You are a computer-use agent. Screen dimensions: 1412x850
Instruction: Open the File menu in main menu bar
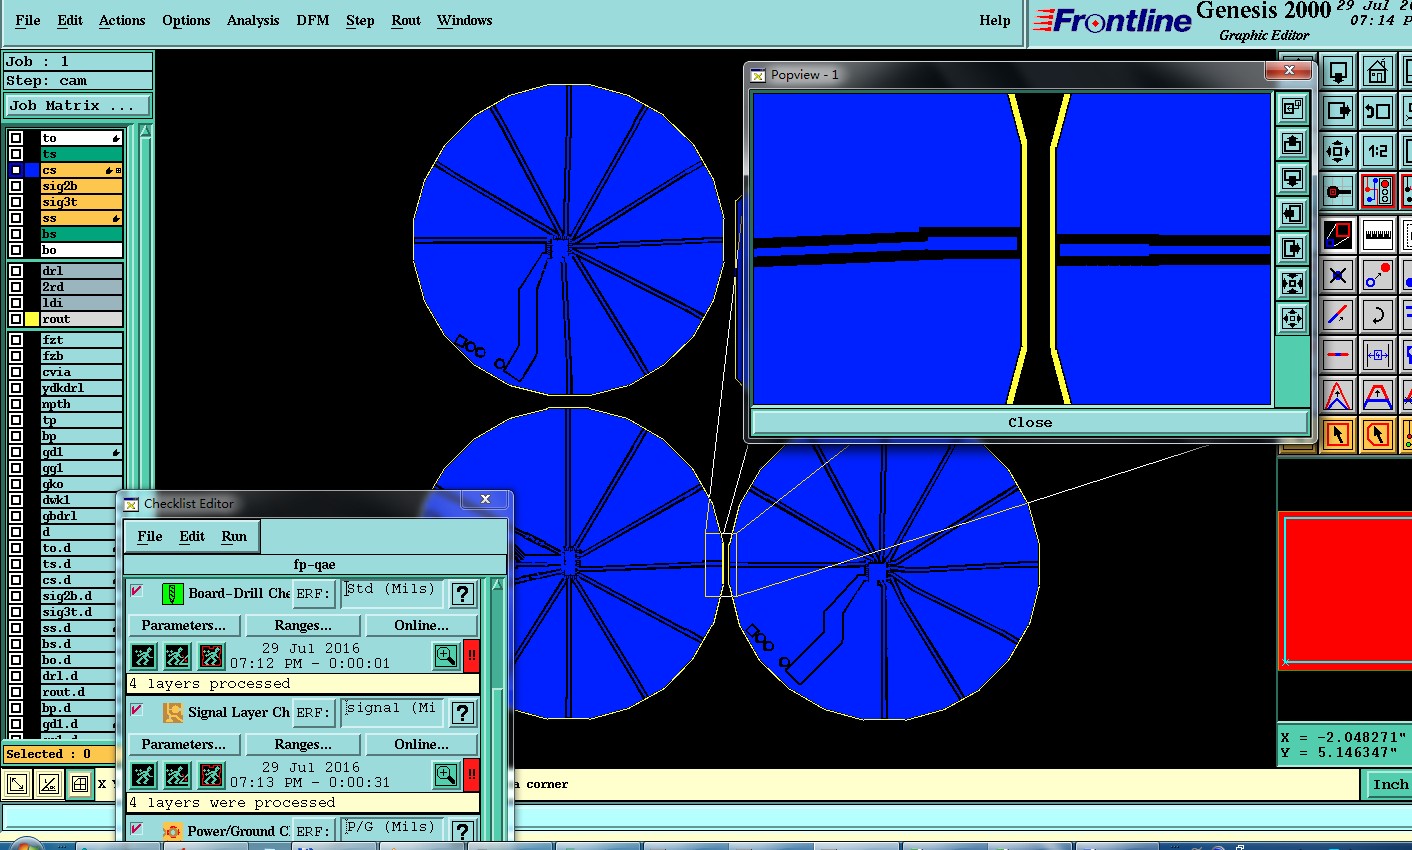[x=28, y=20]
